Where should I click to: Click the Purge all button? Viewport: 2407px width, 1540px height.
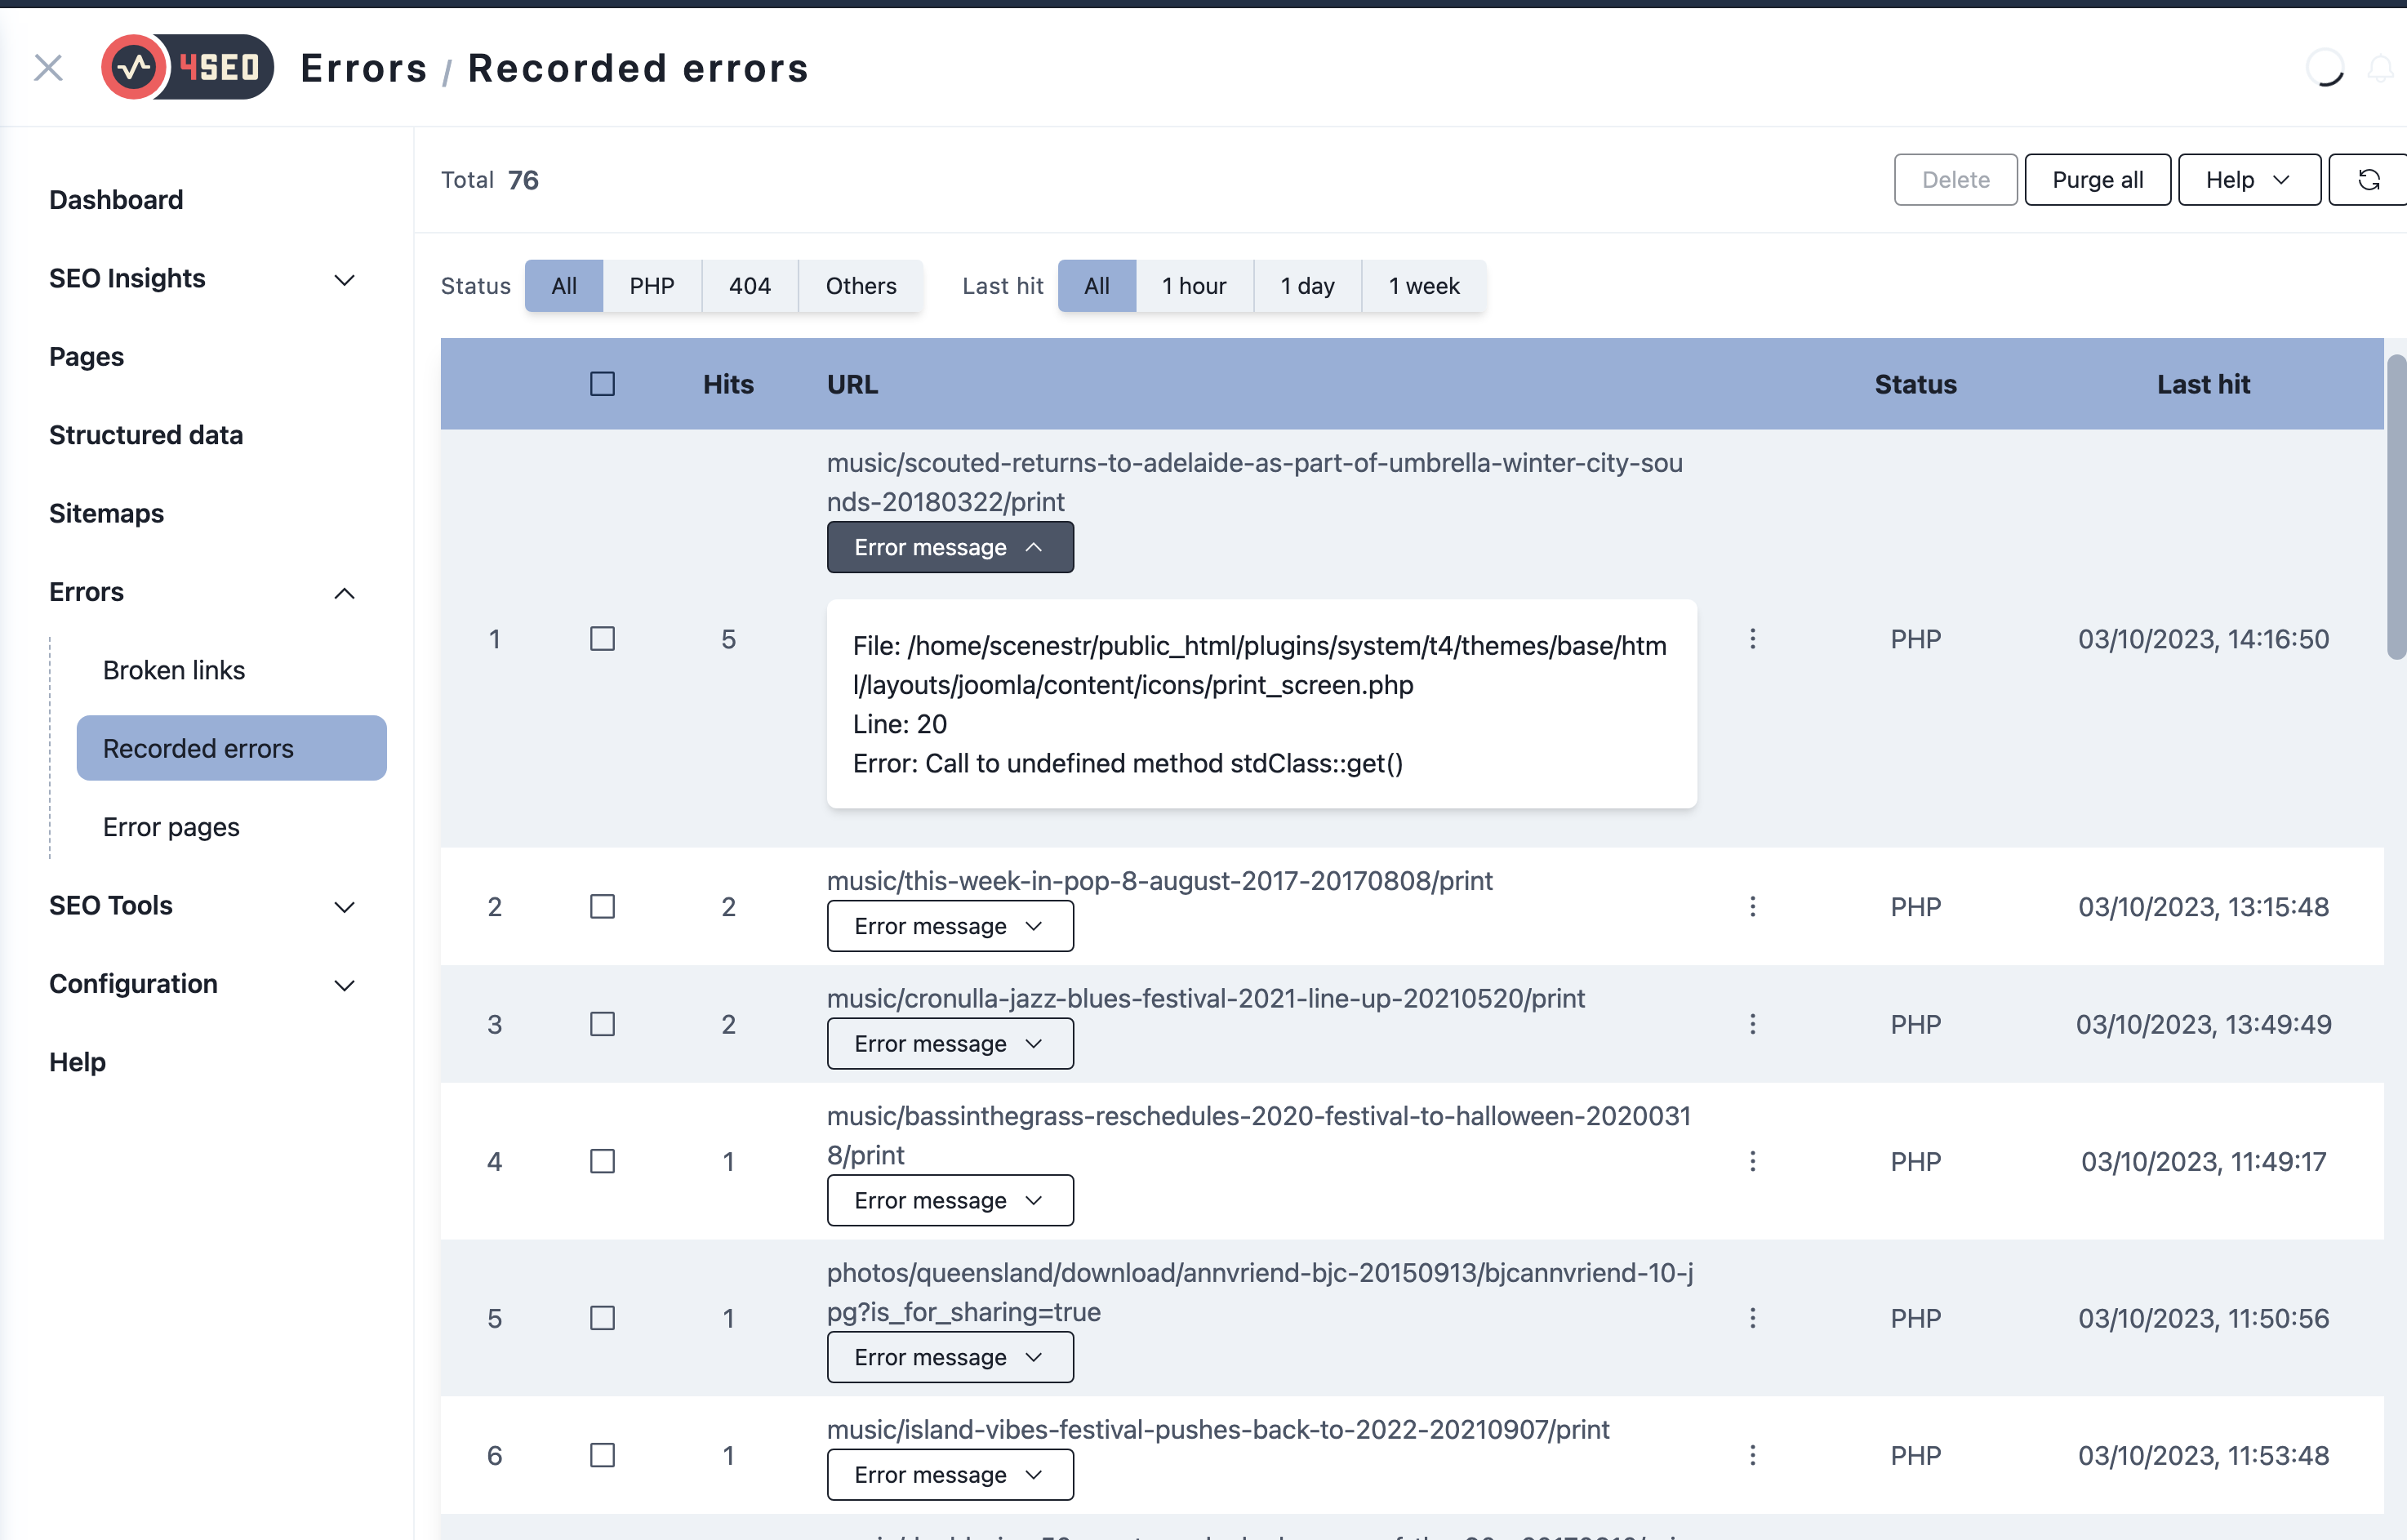2097,180
